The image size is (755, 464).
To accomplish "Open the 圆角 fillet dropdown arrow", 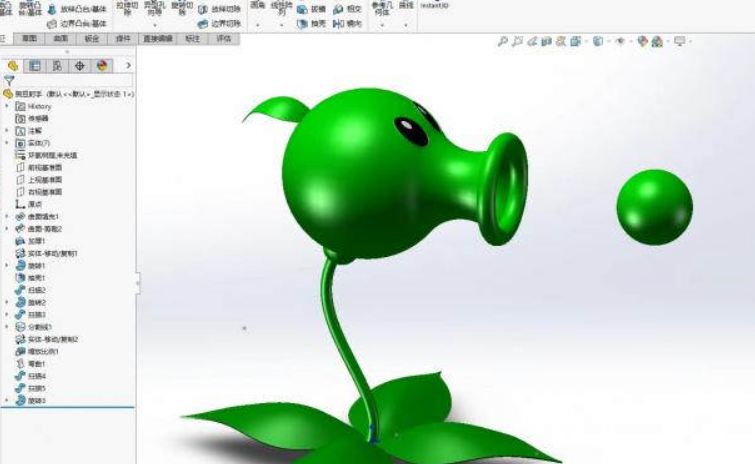I will pyautogui.click(x=258, y=25).
